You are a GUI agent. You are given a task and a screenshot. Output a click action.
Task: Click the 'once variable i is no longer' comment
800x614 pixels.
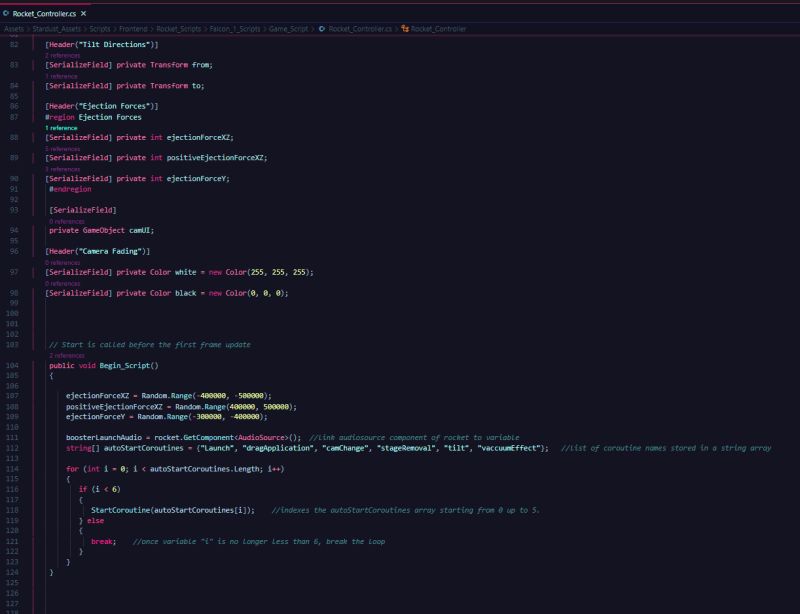[259, 542]
